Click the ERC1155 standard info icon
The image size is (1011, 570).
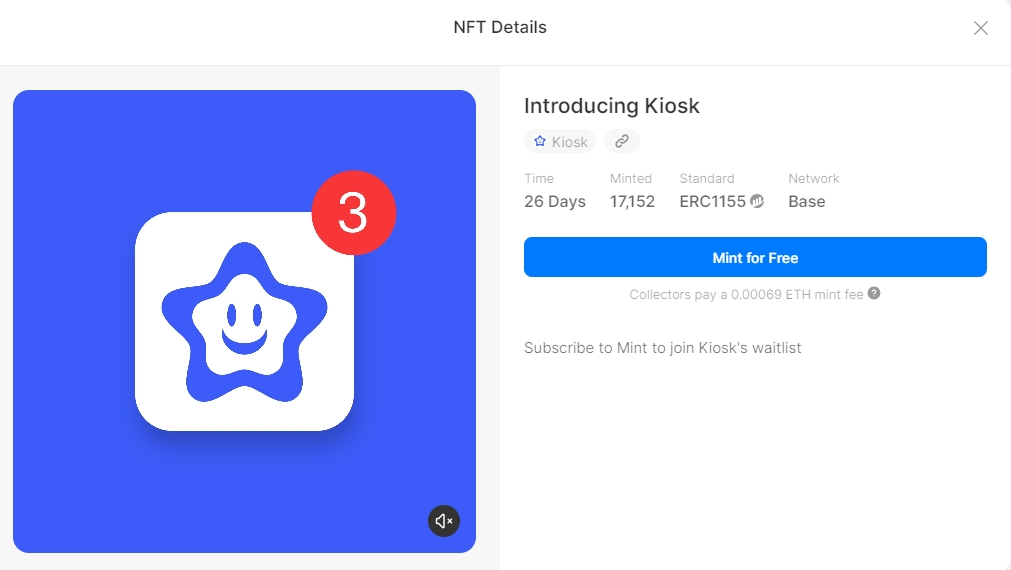pyautogui.click(x=757, y=201)
